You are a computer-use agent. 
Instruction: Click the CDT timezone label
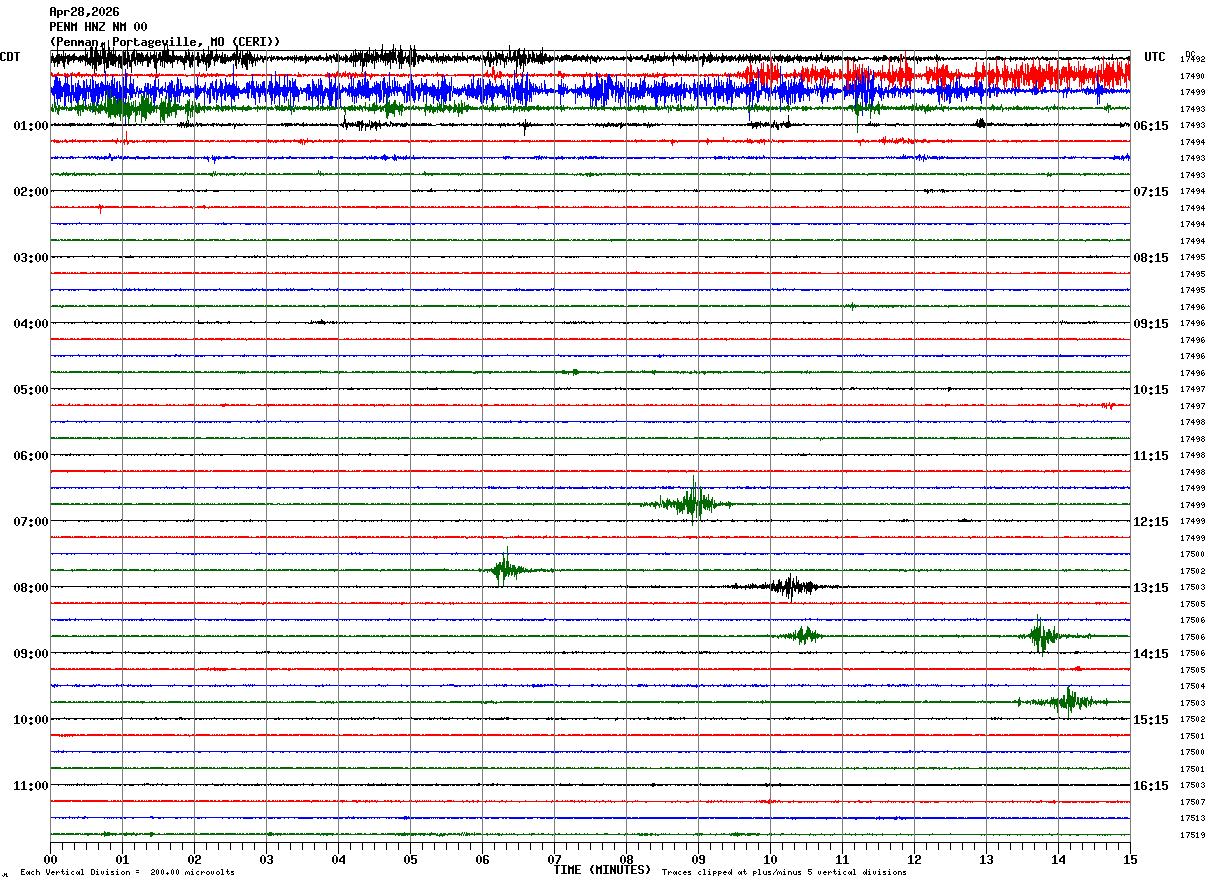click(x=11, y=57)
